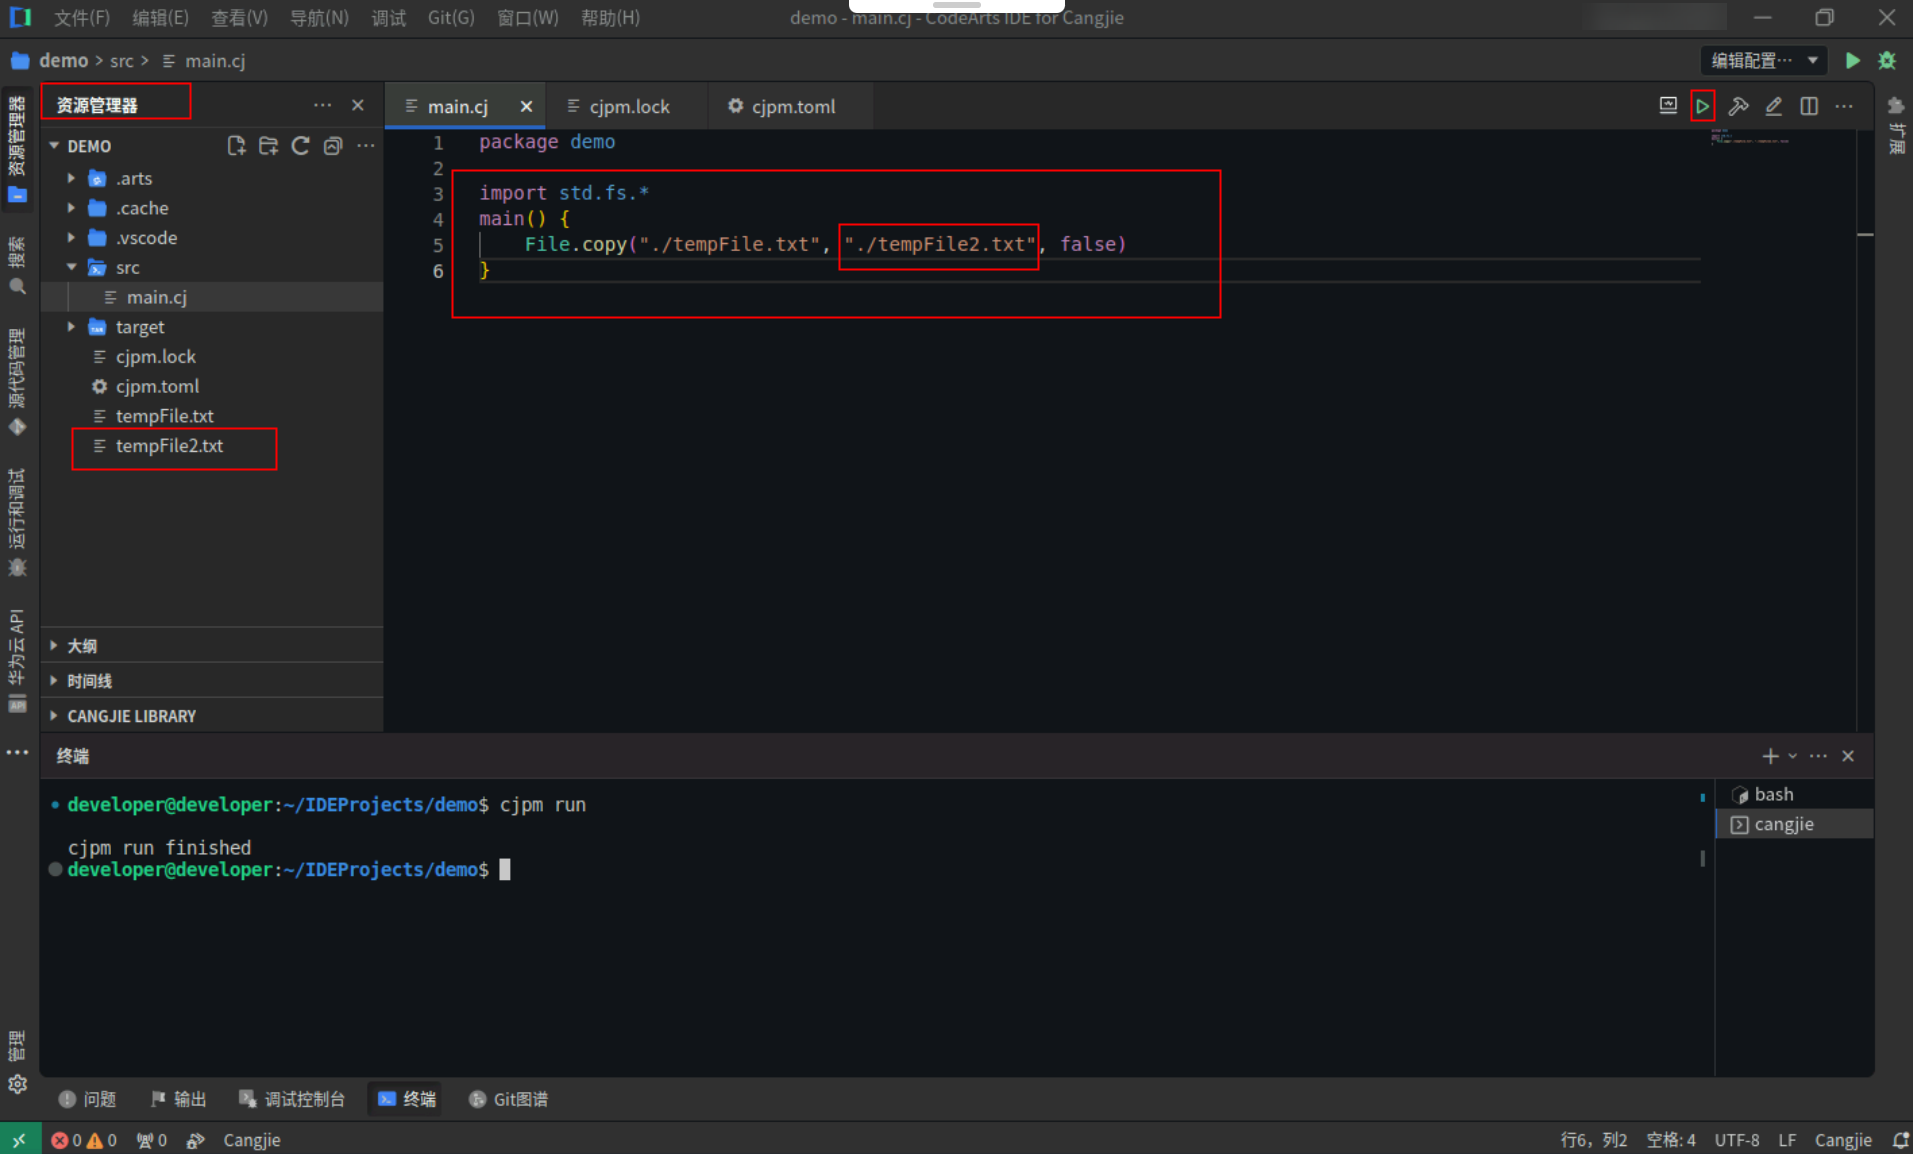
Task: Open the edit configuration dropdown
Action: 1764,61
